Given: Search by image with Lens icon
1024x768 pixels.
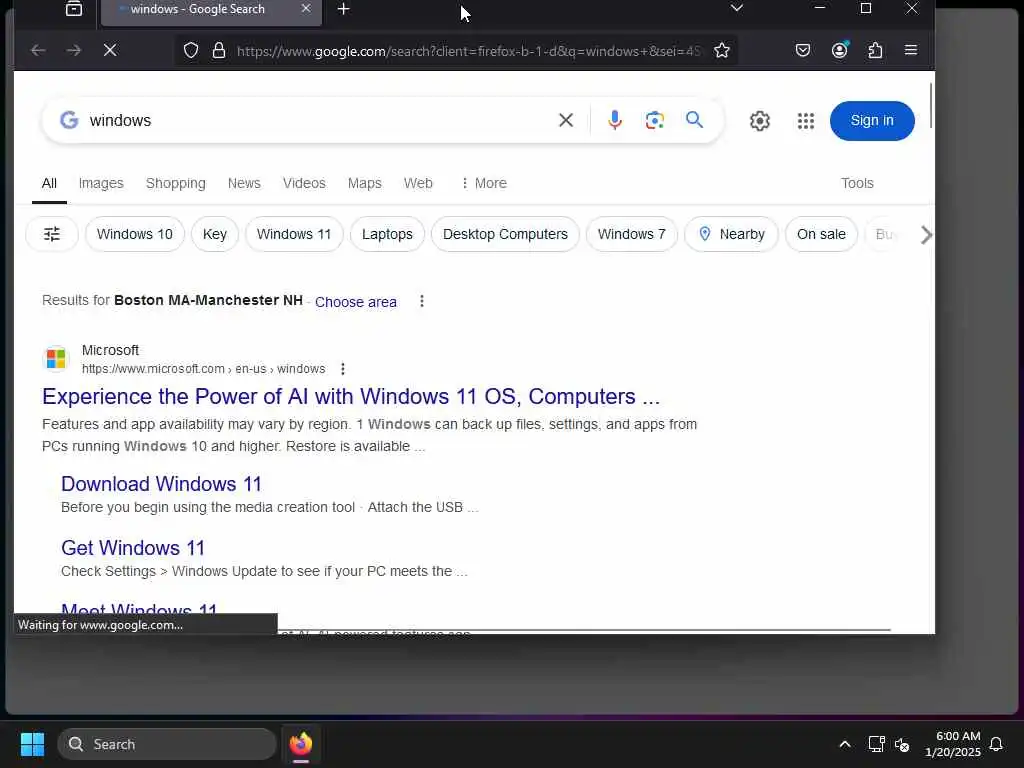Looking at the screenshot, I should [x=654, y=120].
